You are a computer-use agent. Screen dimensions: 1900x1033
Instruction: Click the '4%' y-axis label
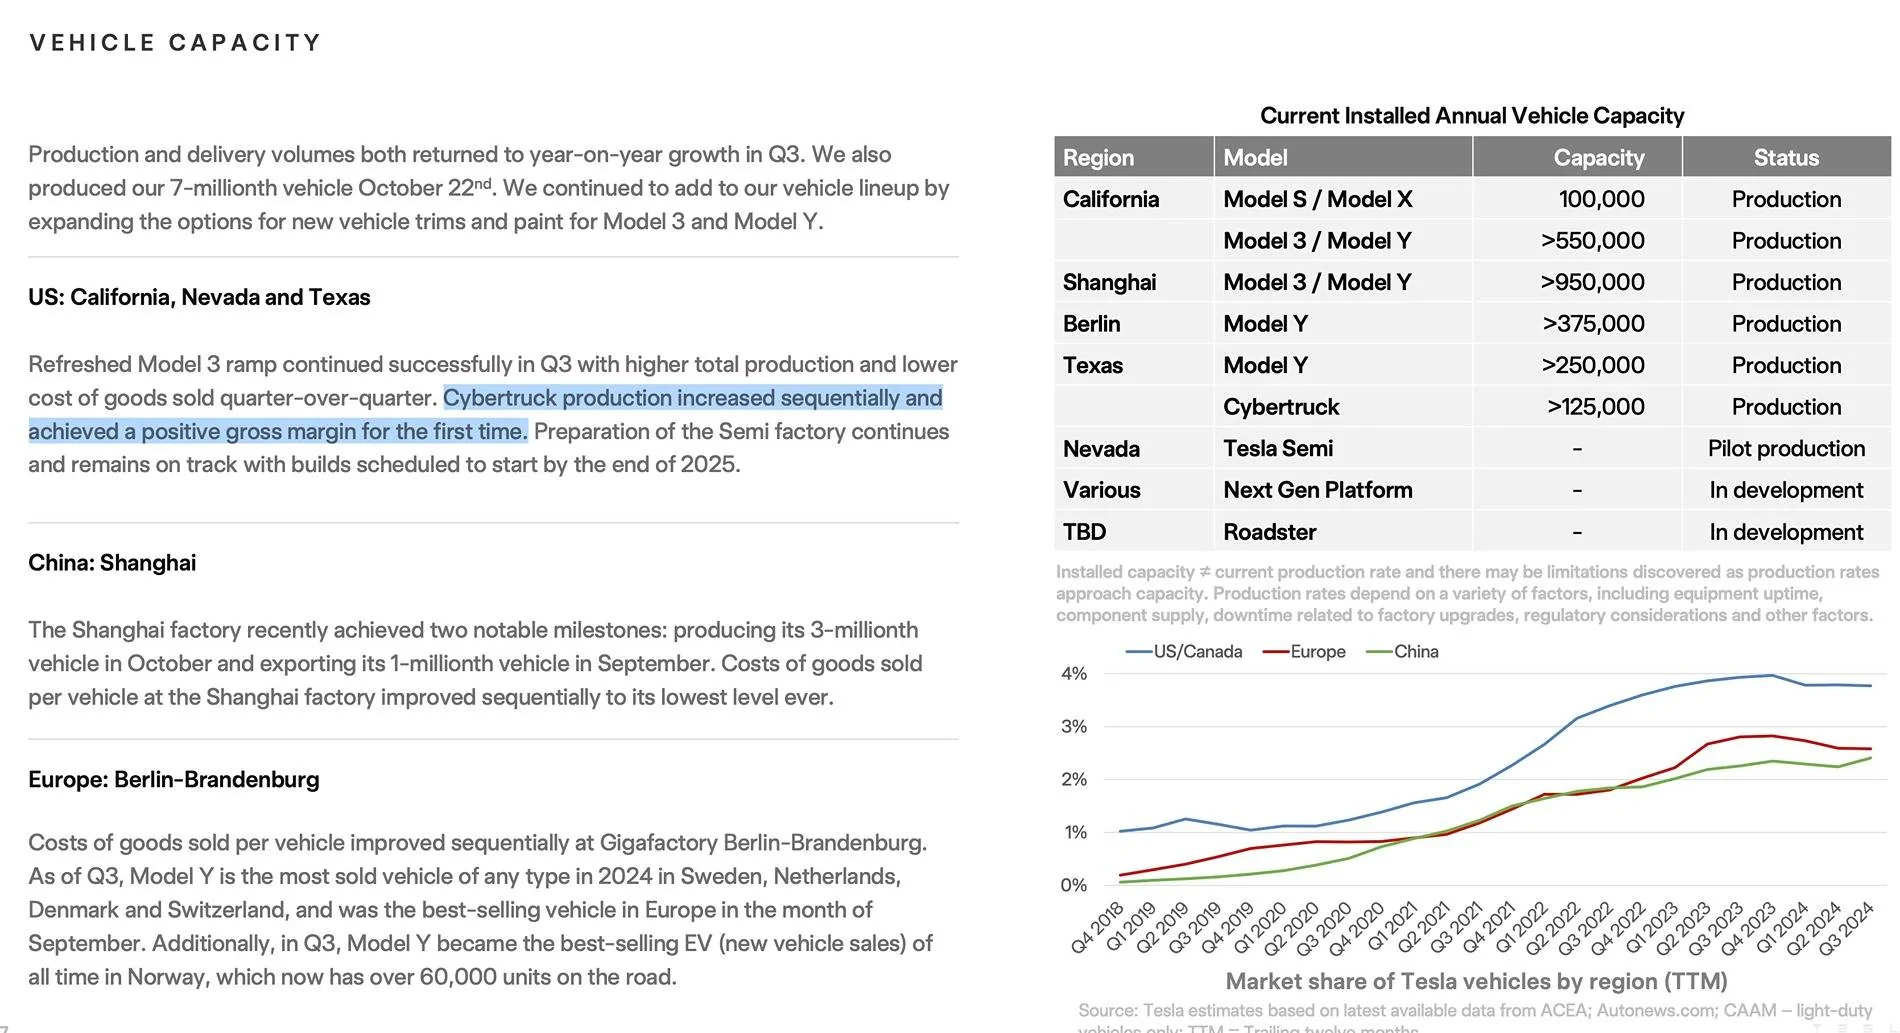(1074, 674)
